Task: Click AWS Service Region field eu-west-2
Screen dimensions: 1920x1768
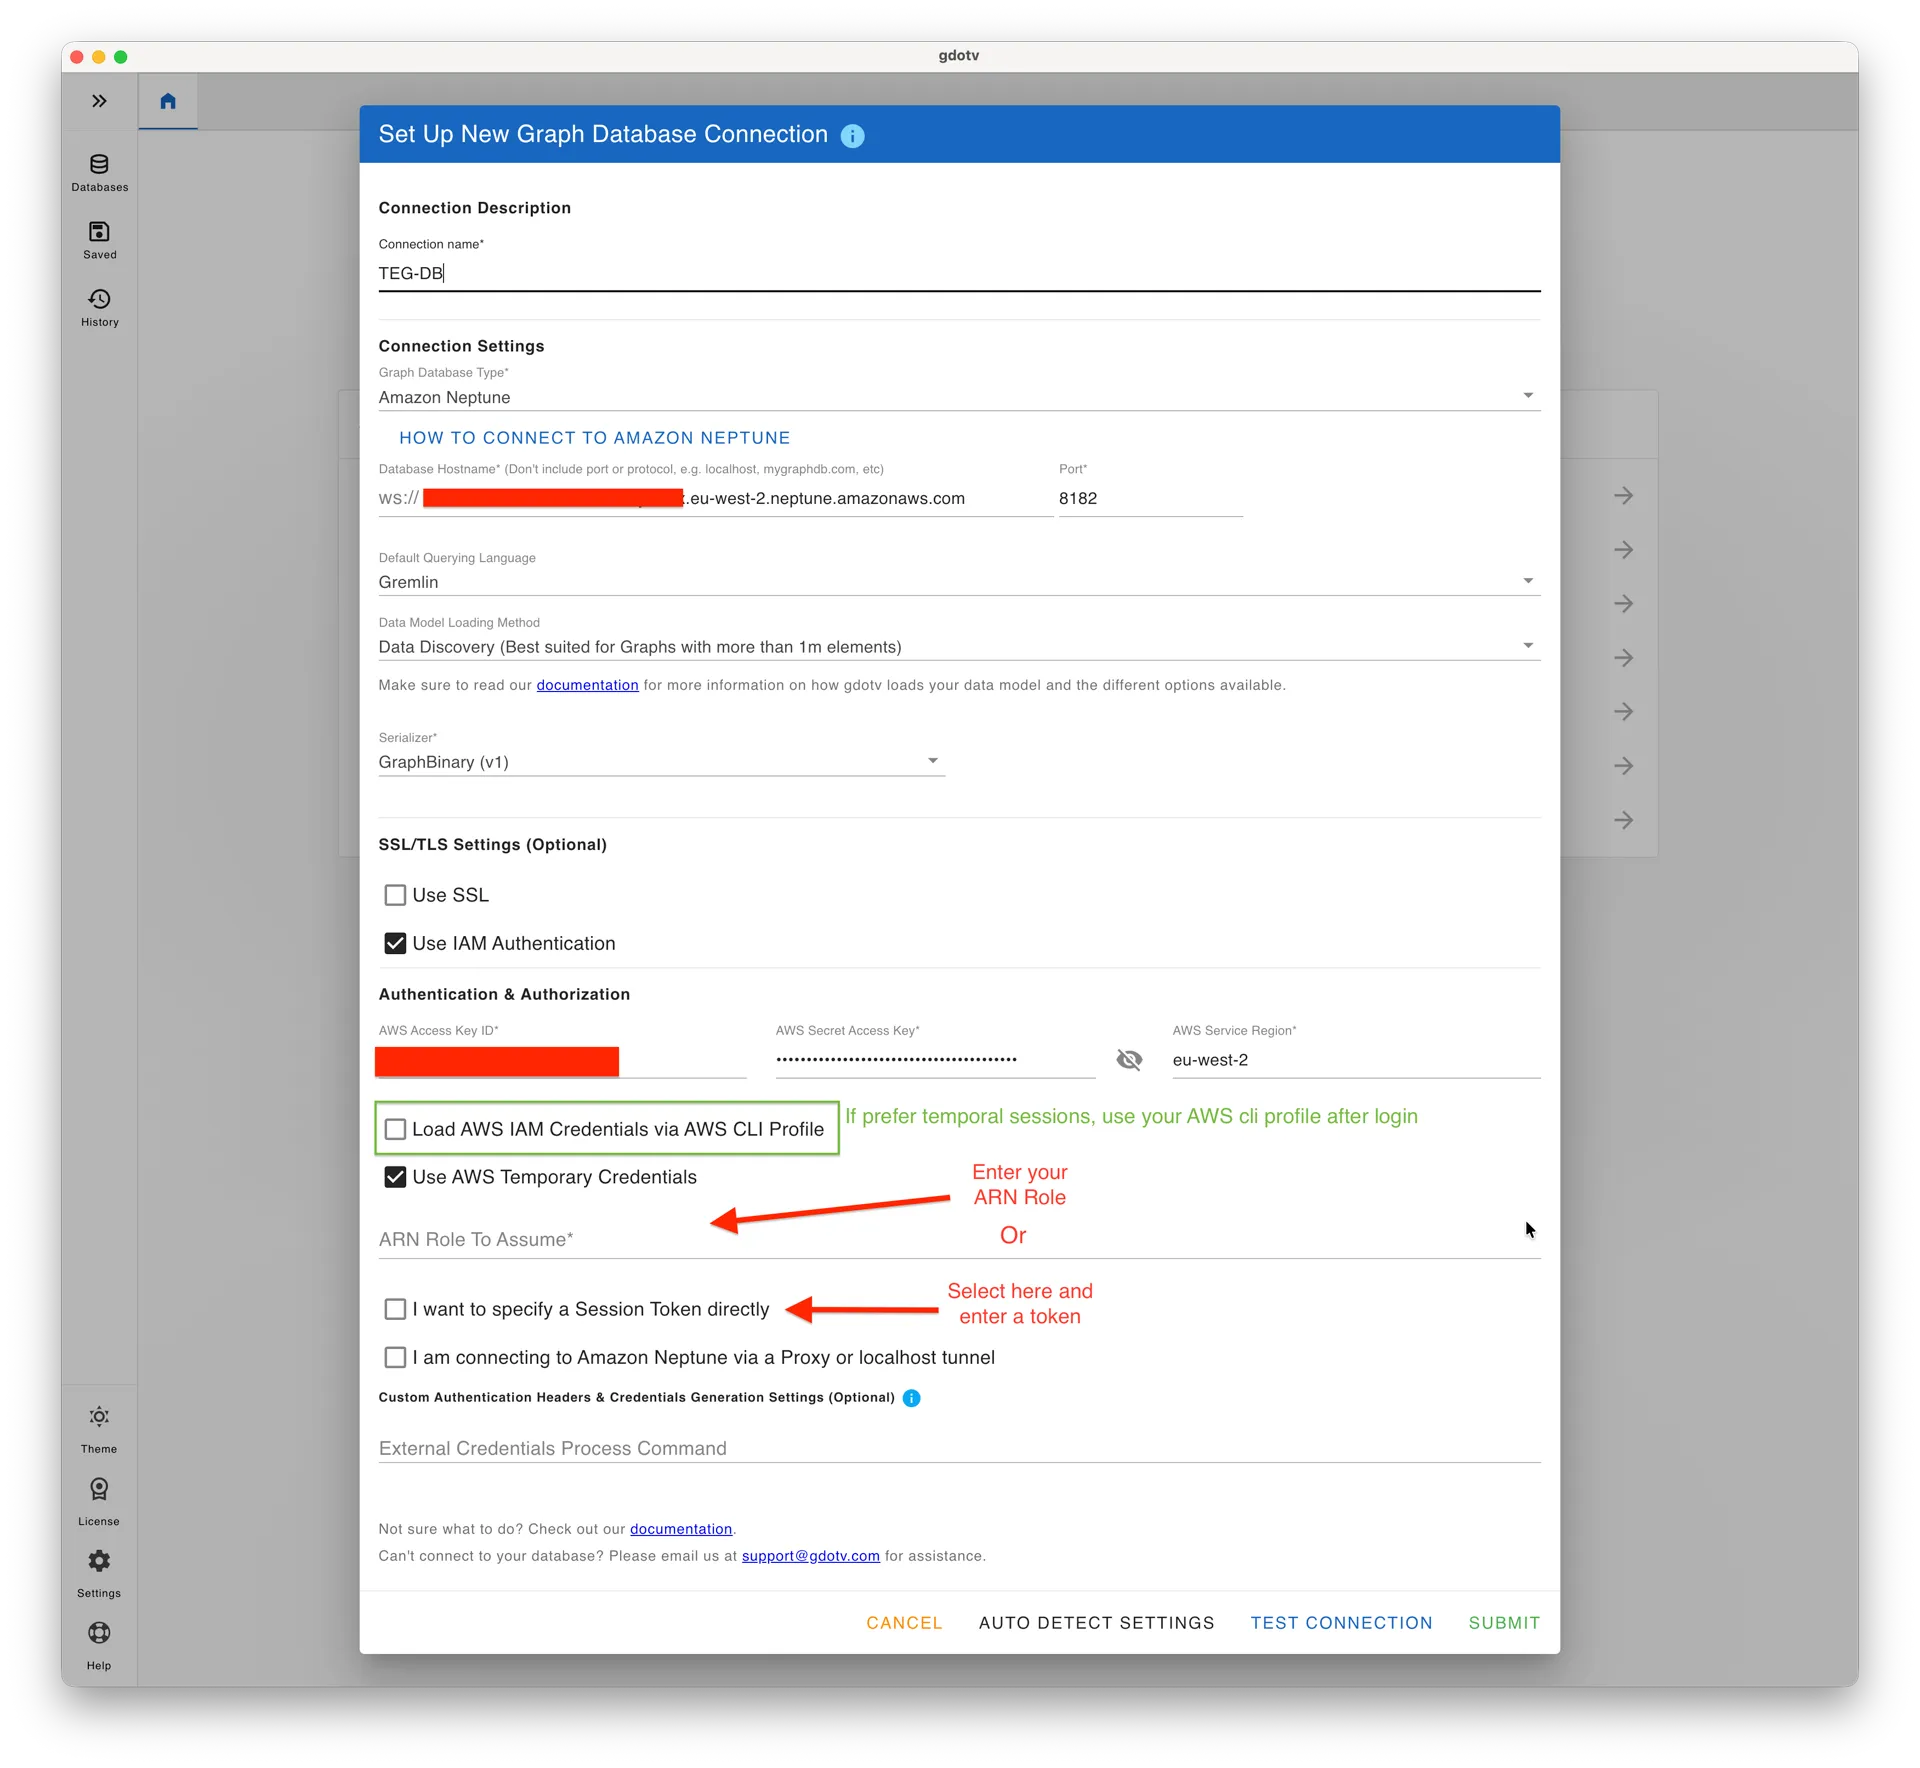Action: tap(1356, 1060)
